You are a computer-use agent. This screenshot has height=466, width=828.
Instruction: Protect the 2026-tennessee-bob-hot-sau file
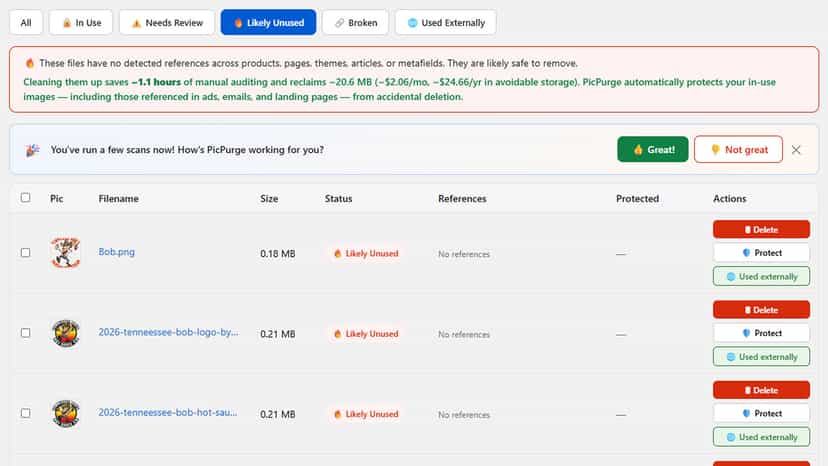(761, 414)
